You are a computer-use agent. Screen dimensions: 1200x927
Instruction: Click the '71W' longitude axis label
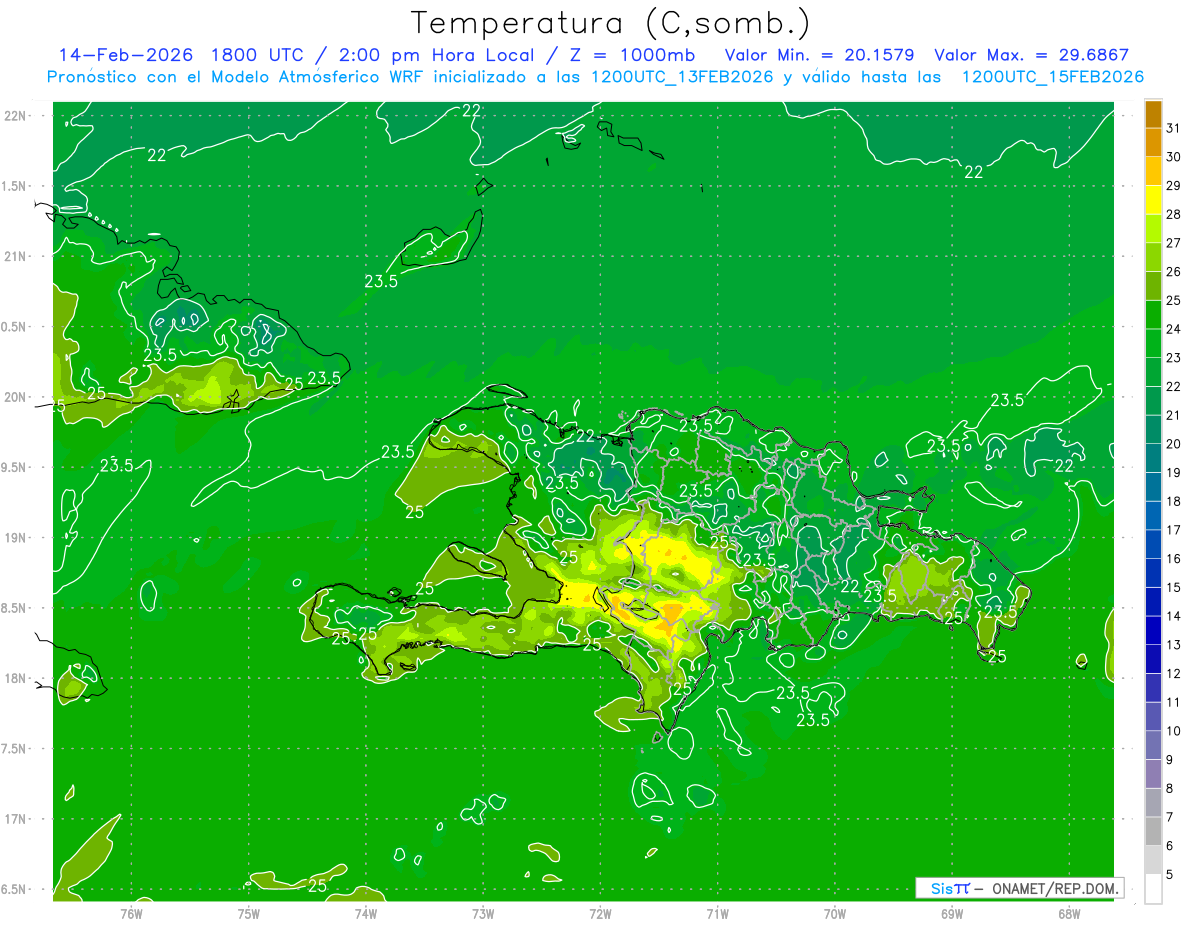[x=717, y=913]
